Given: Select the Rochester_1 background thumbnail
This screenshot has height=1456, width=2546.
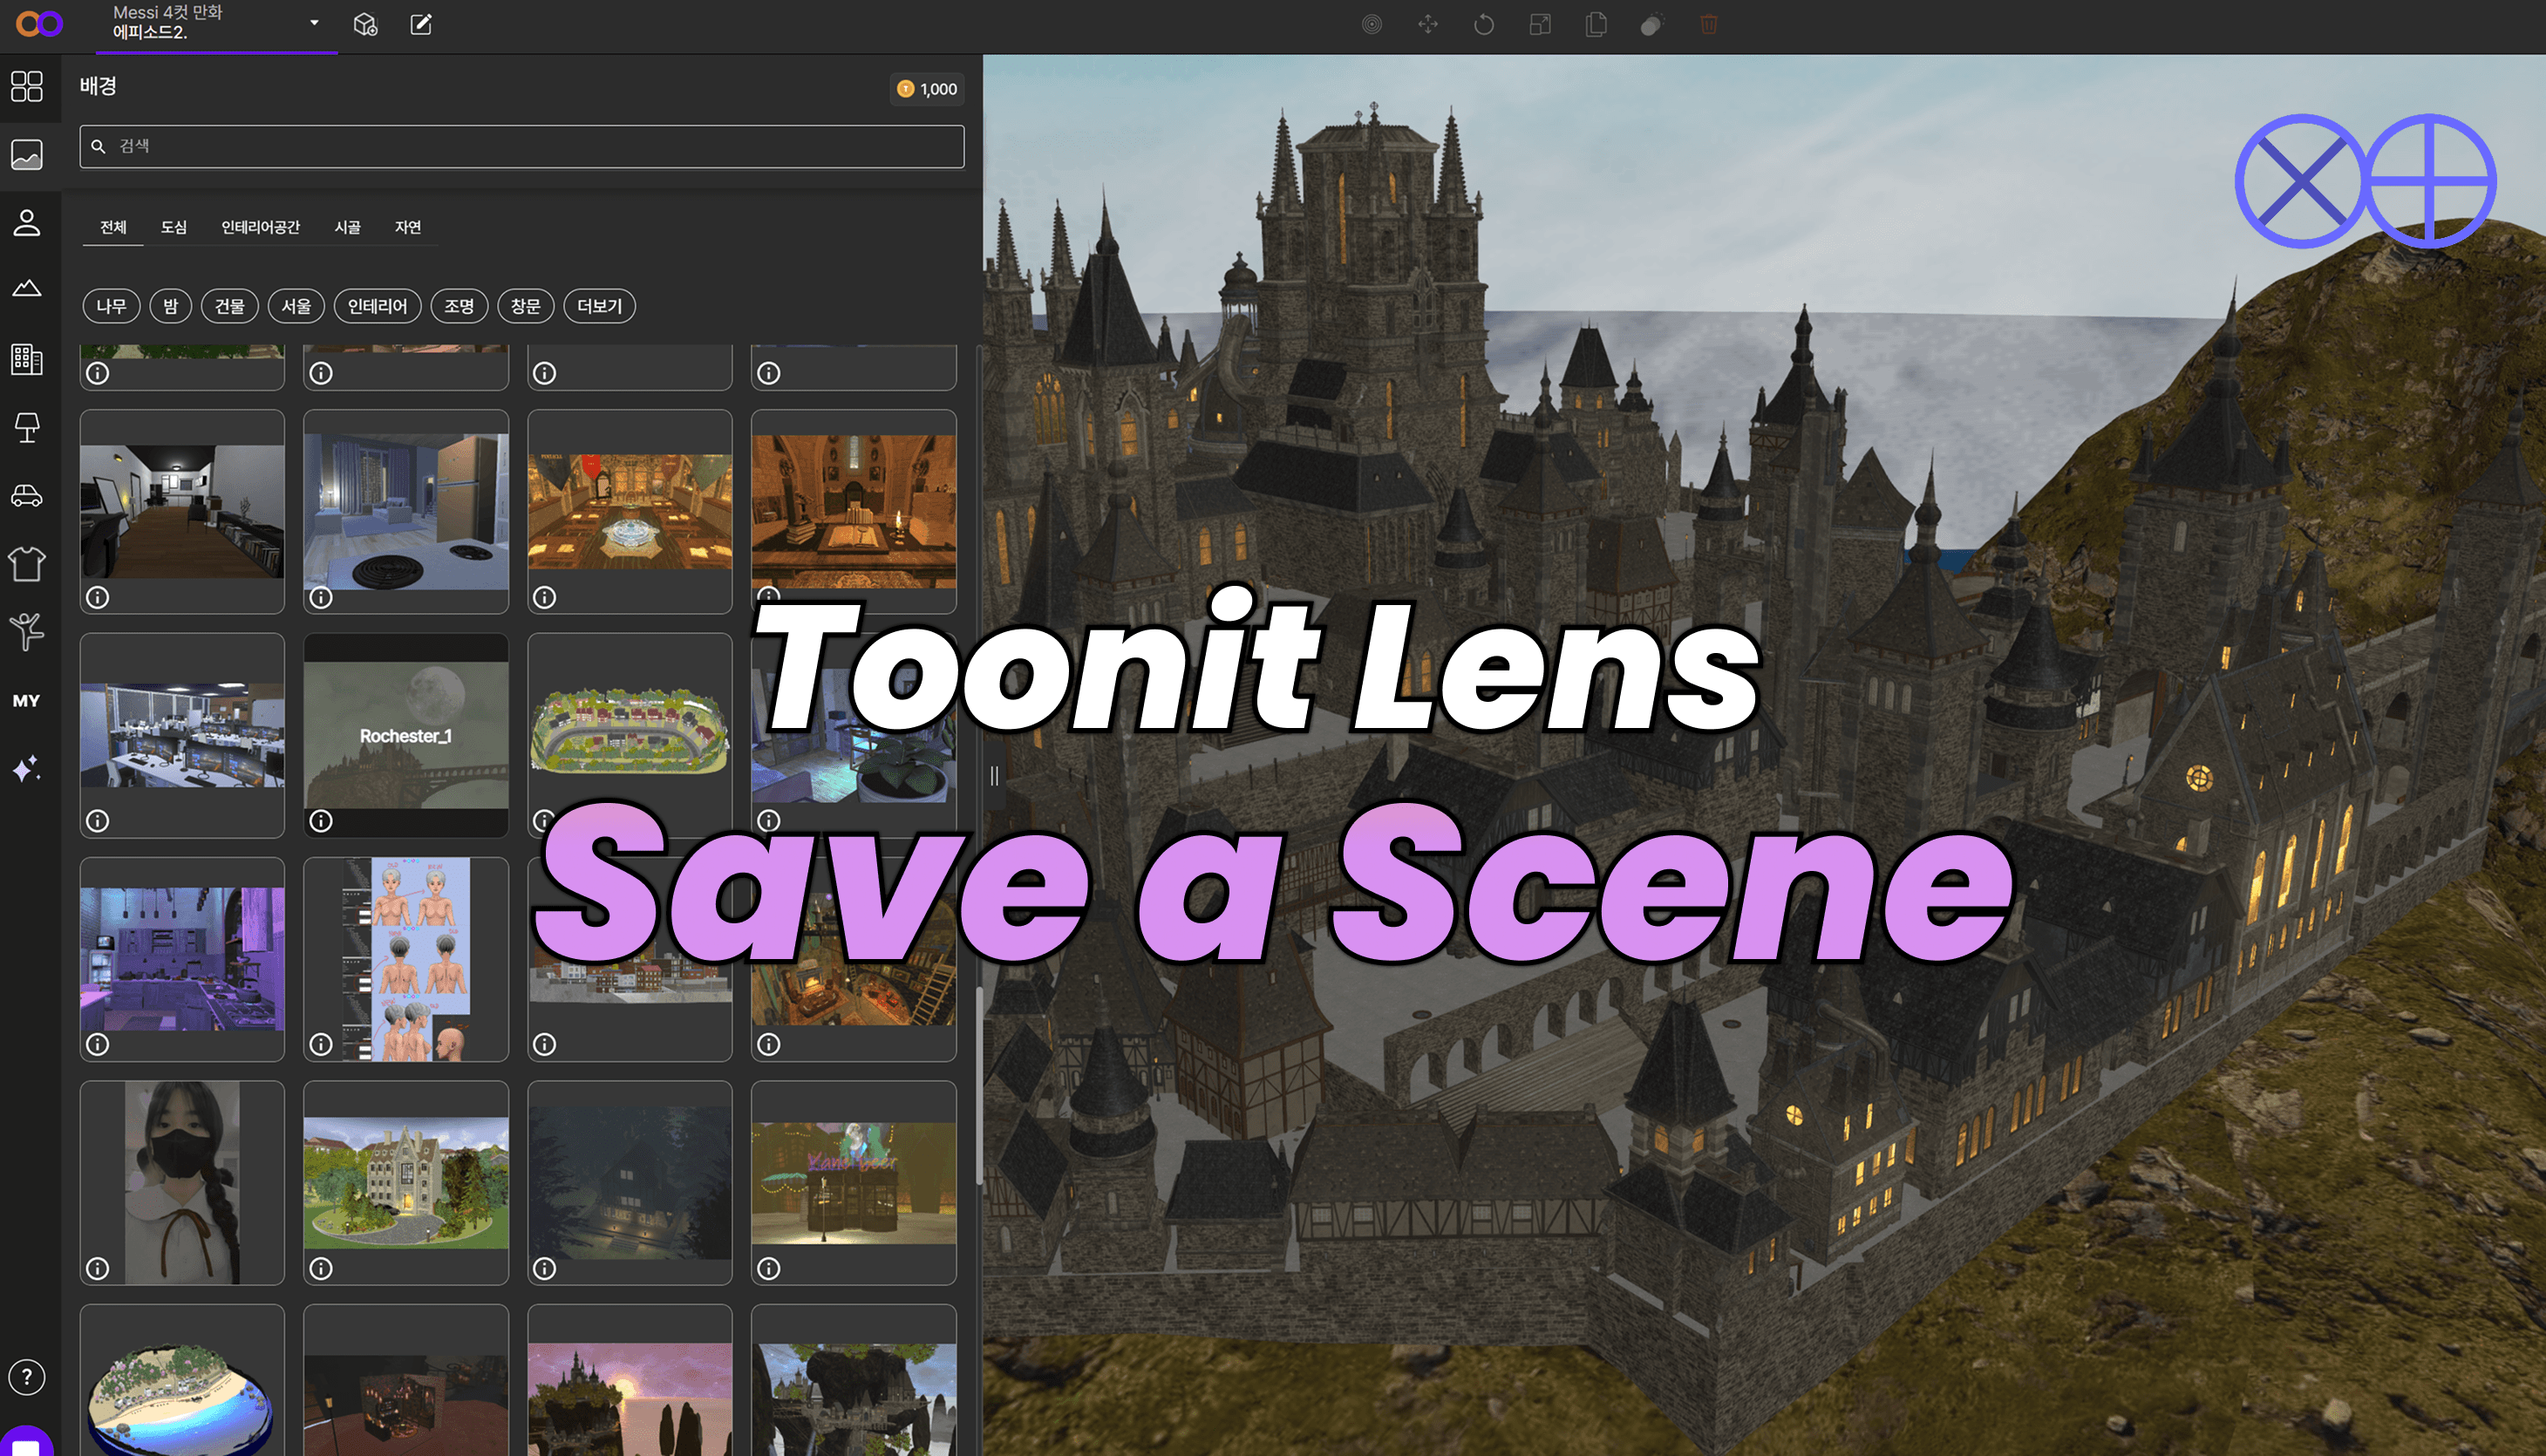Looking at the screenshot, I should coord(406,735).
